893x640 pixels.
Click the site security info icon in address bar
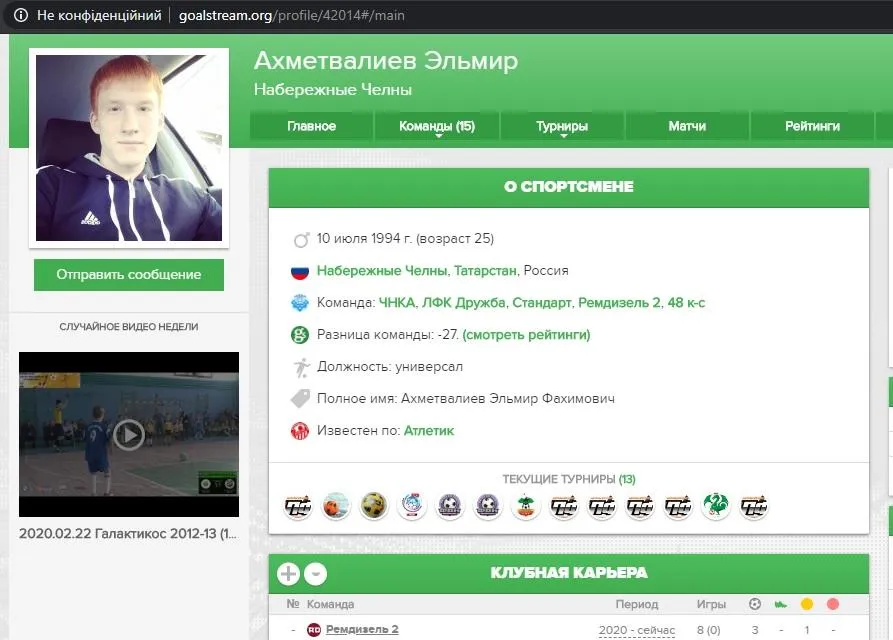[x=19, y=17]
